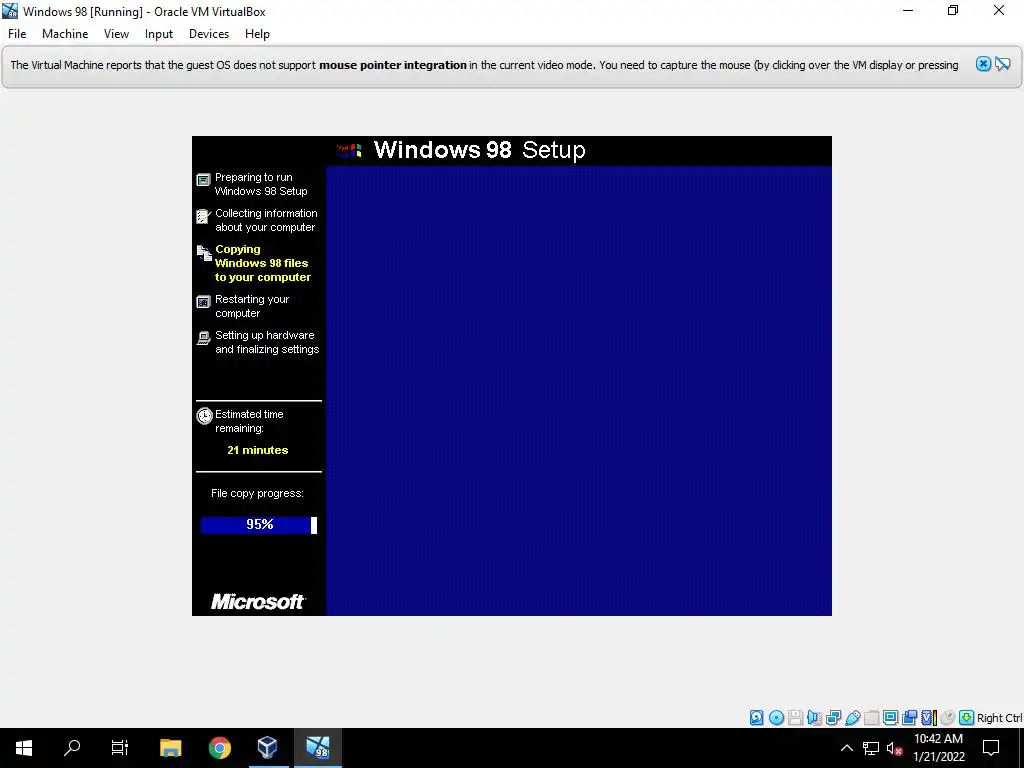Click the don't-show-again notification icon
The height and width of the screenshot is (768, 1024).
(1003, 64)
